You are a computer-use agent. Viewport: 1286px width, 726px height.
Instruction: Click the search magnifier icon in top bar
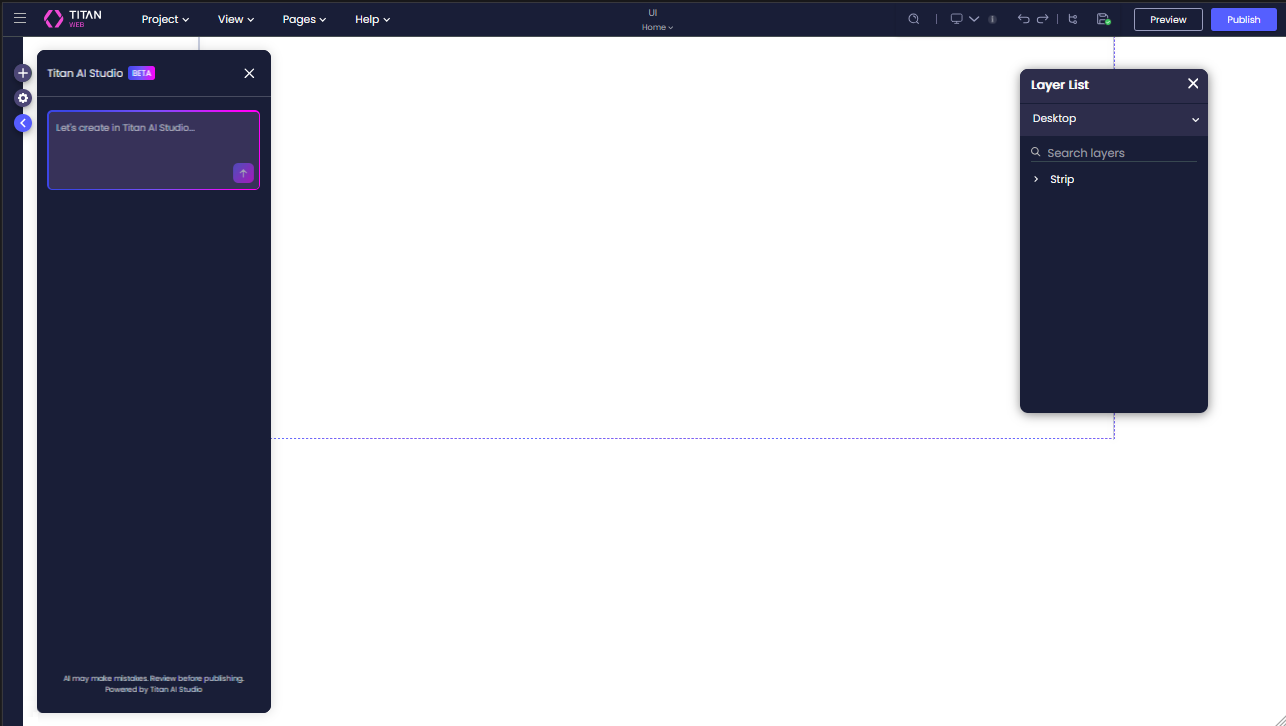pyautogui.click(x=913, y=19)
